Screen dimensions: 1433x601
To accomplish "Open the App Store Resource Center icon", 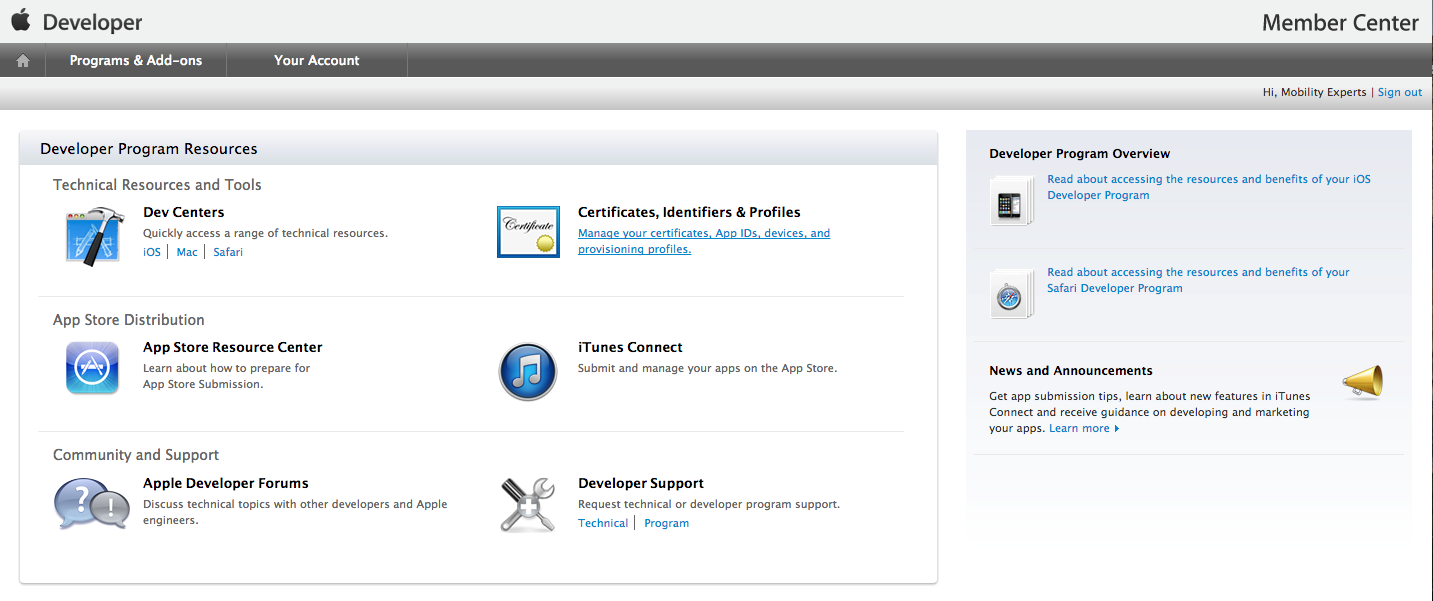I will [92, 368].
